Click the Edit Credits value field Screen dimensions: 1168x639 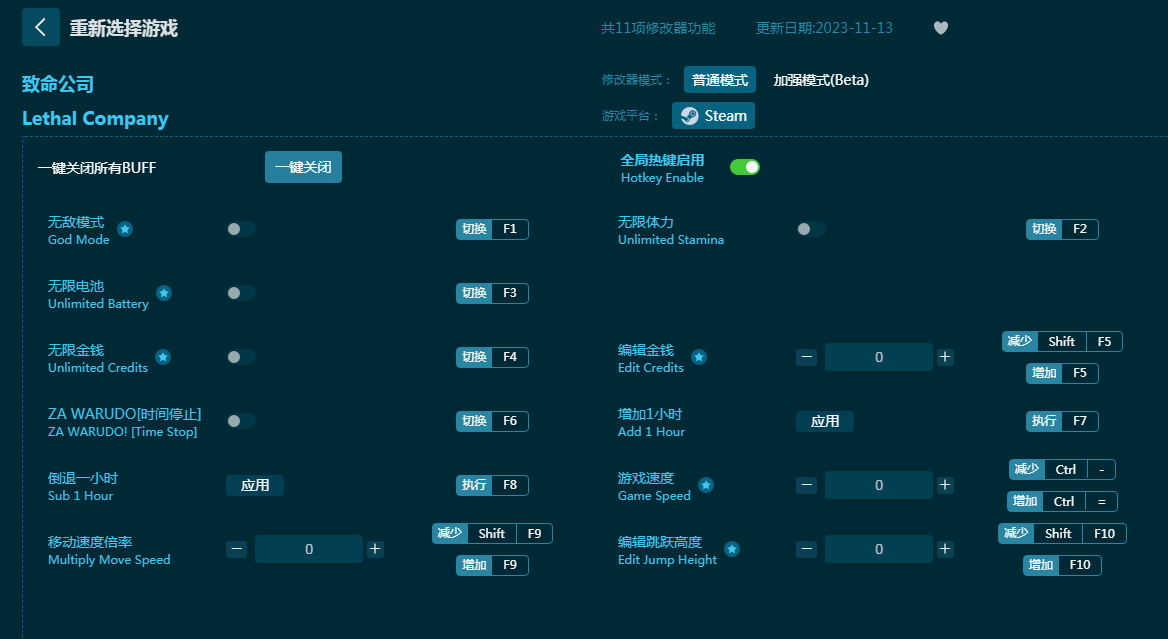[879, 357]
